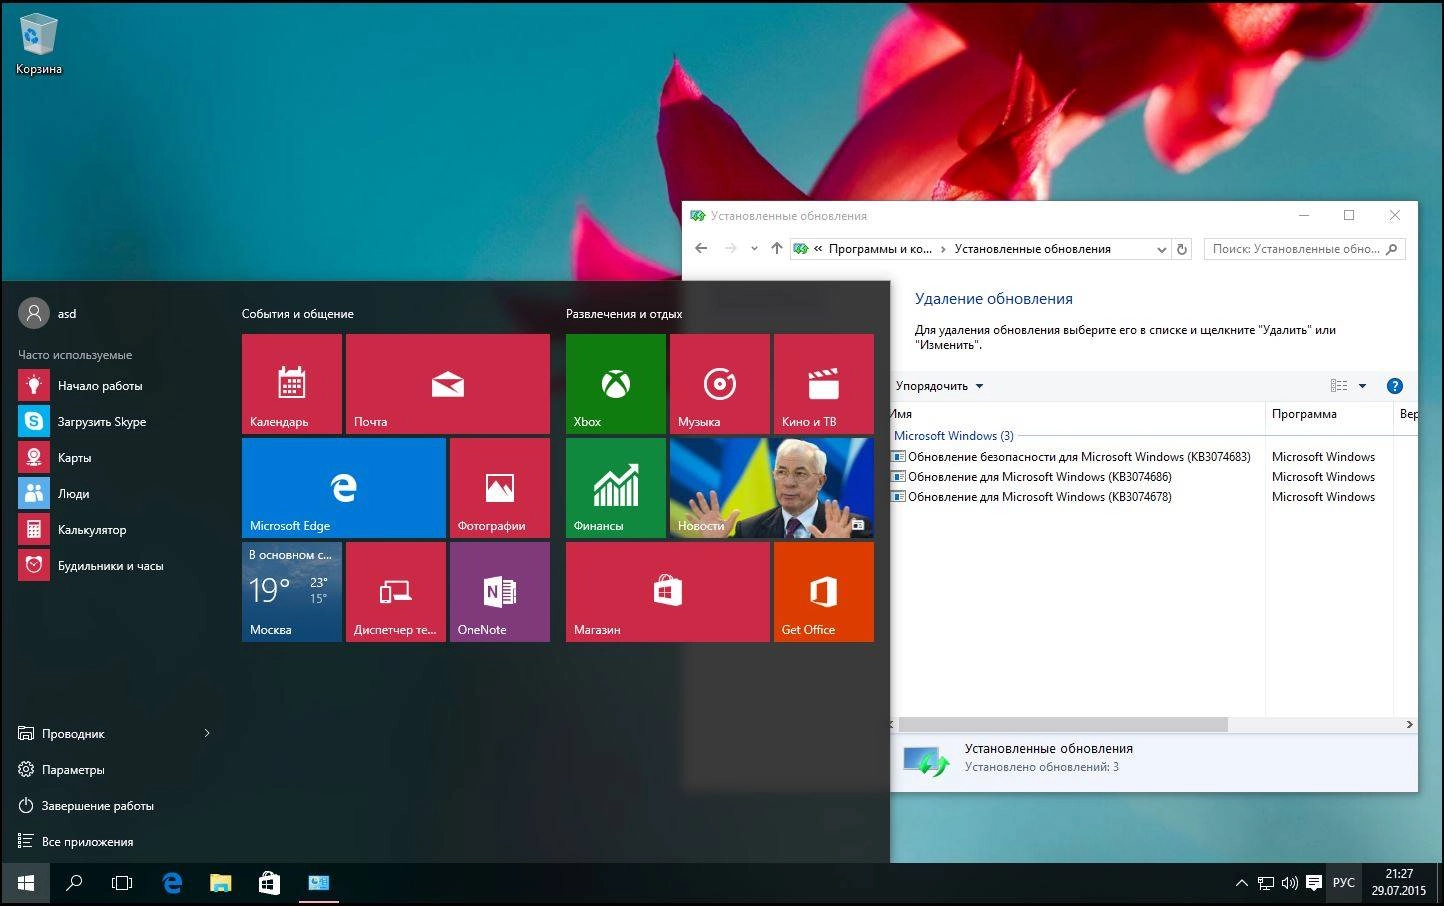The width and height of the screenshot is (1444, 906).
Task: Open the Finance tile (Финансы)
Action: 616,488
